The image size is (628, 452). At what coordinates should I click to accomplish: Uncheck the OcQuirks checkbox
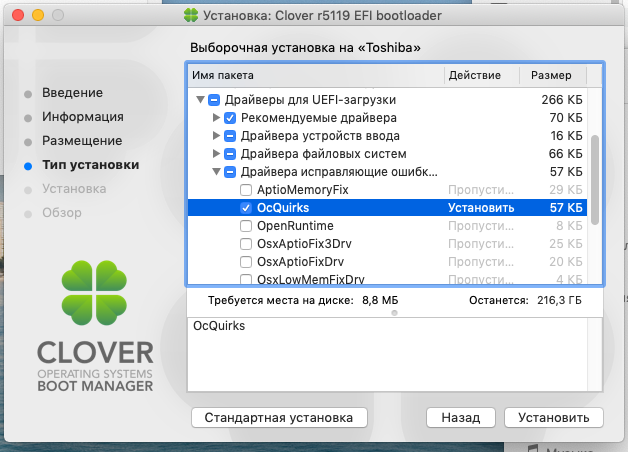[246, 208]
